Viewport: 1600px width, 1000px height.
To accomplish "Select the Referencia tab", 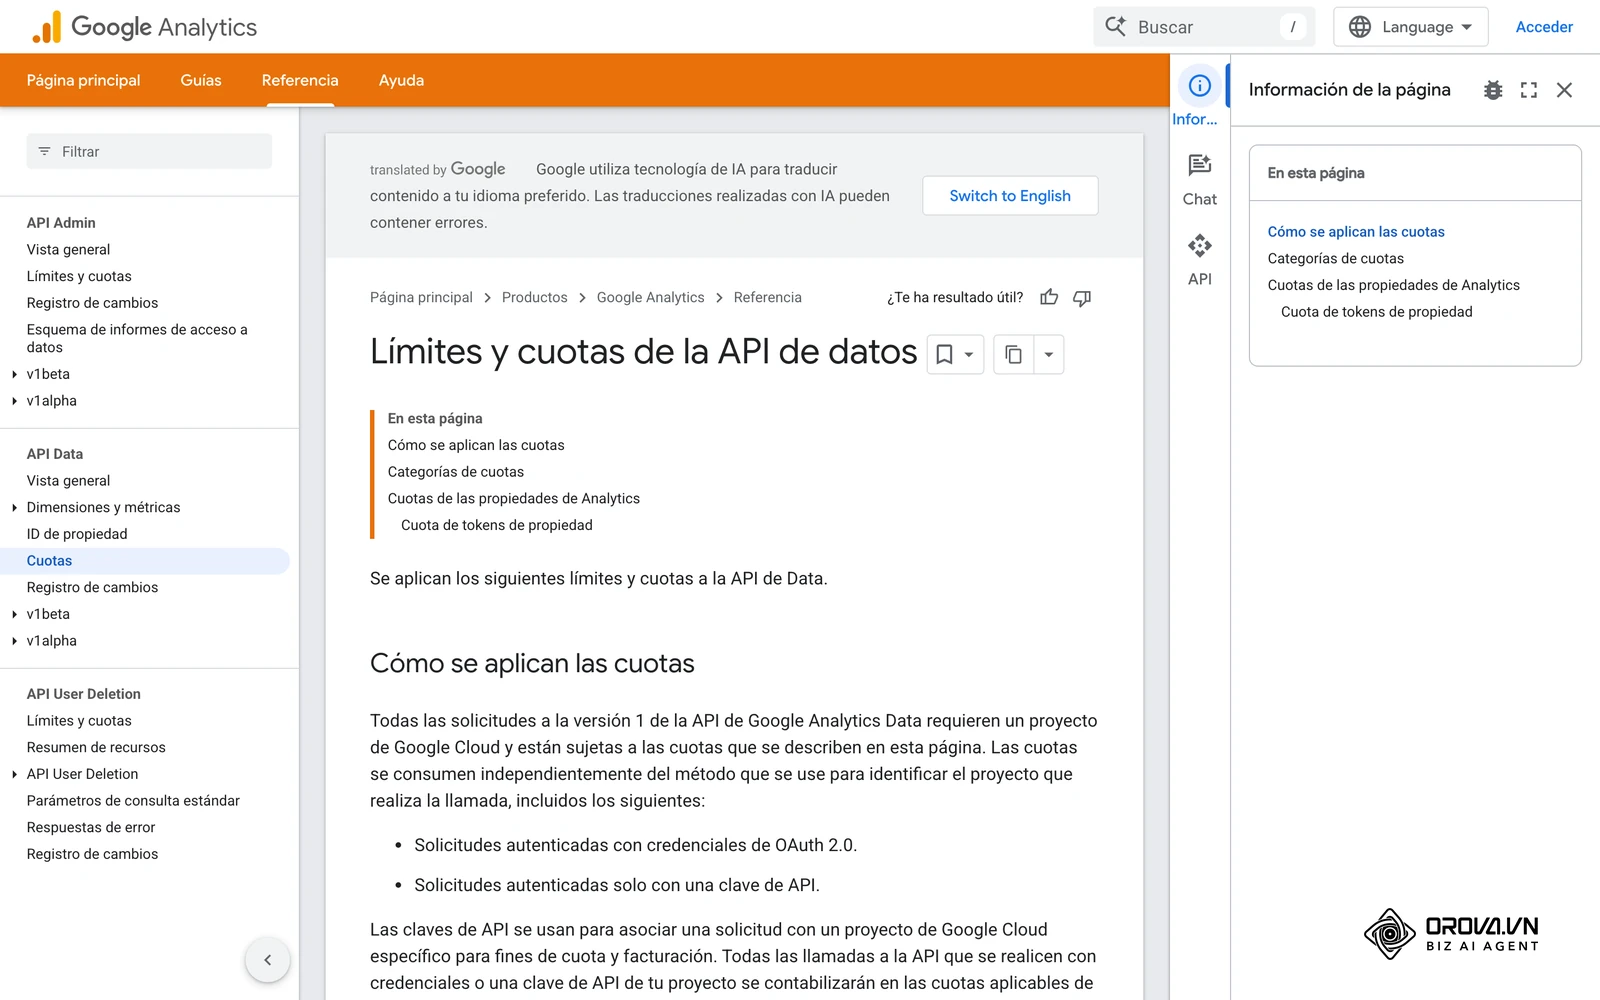I will [300, 80].
